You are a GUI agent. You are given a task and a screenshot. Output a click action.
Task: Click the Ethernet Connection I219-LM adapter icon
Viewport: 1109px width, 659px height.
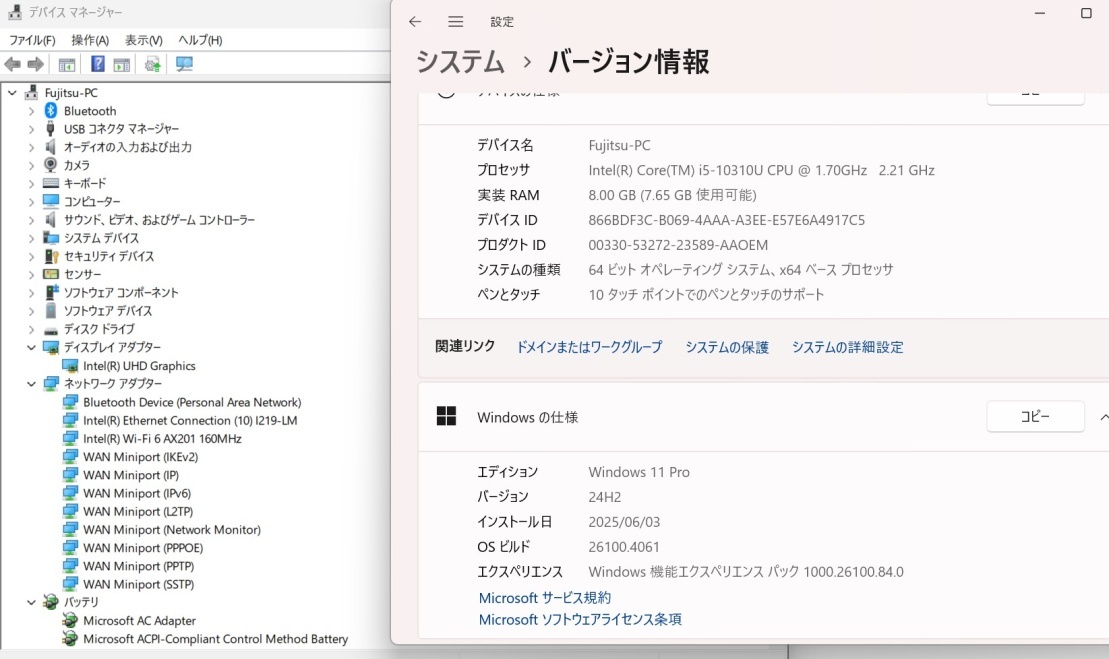(x=70, y=420)
